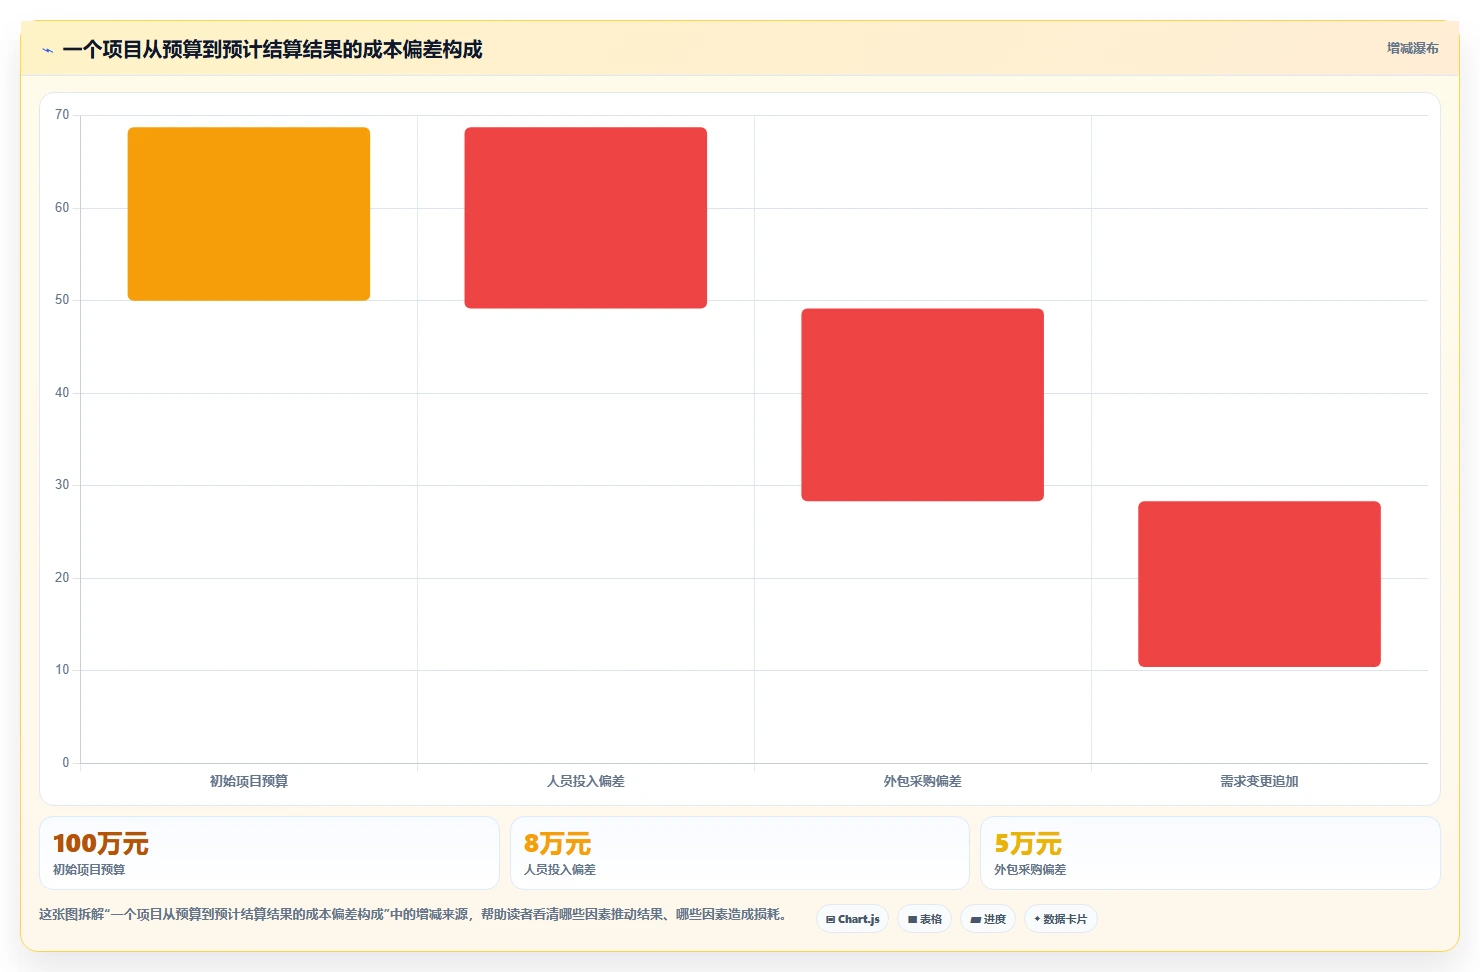Select the 进度 chip
This screenshot has height=972, width=1480.
point(988,919)
